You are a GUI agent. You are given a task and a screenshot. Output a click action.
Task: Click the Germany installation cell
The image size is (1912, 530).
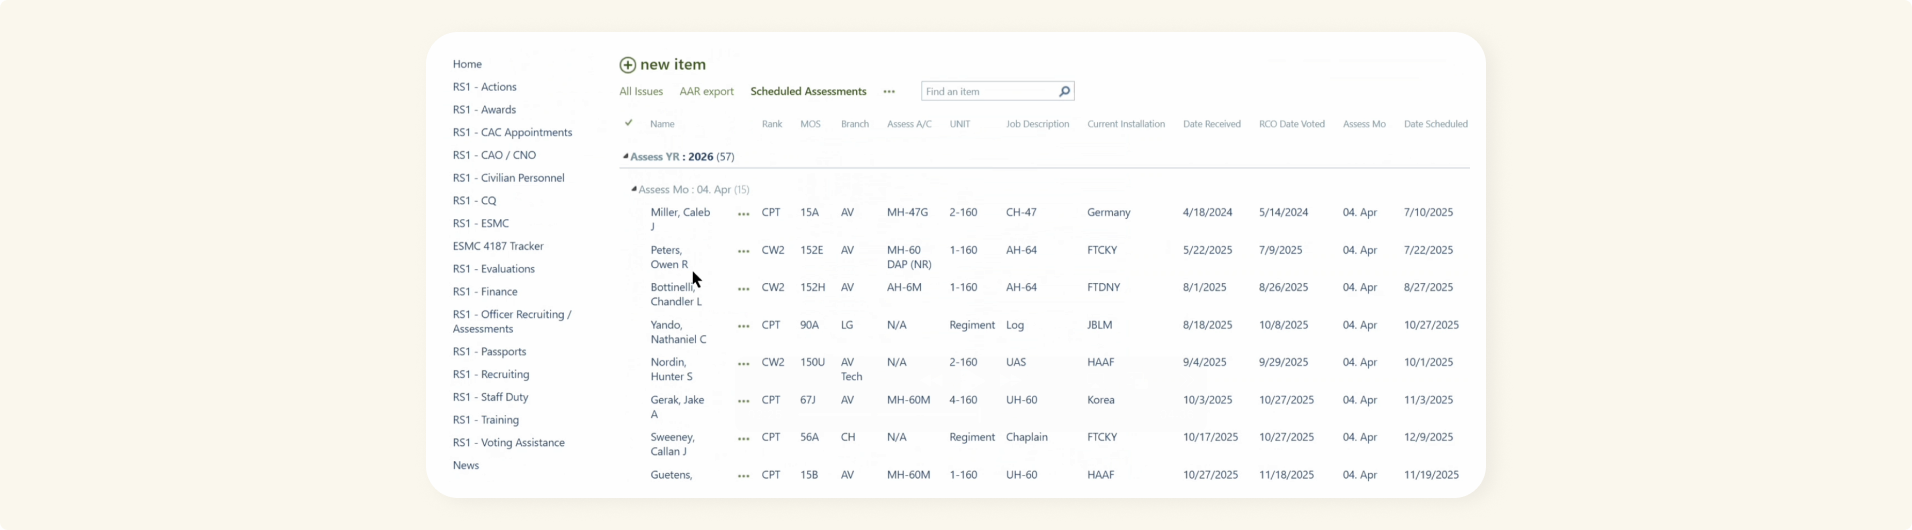pyautogui.click(x=1109, y=213)
